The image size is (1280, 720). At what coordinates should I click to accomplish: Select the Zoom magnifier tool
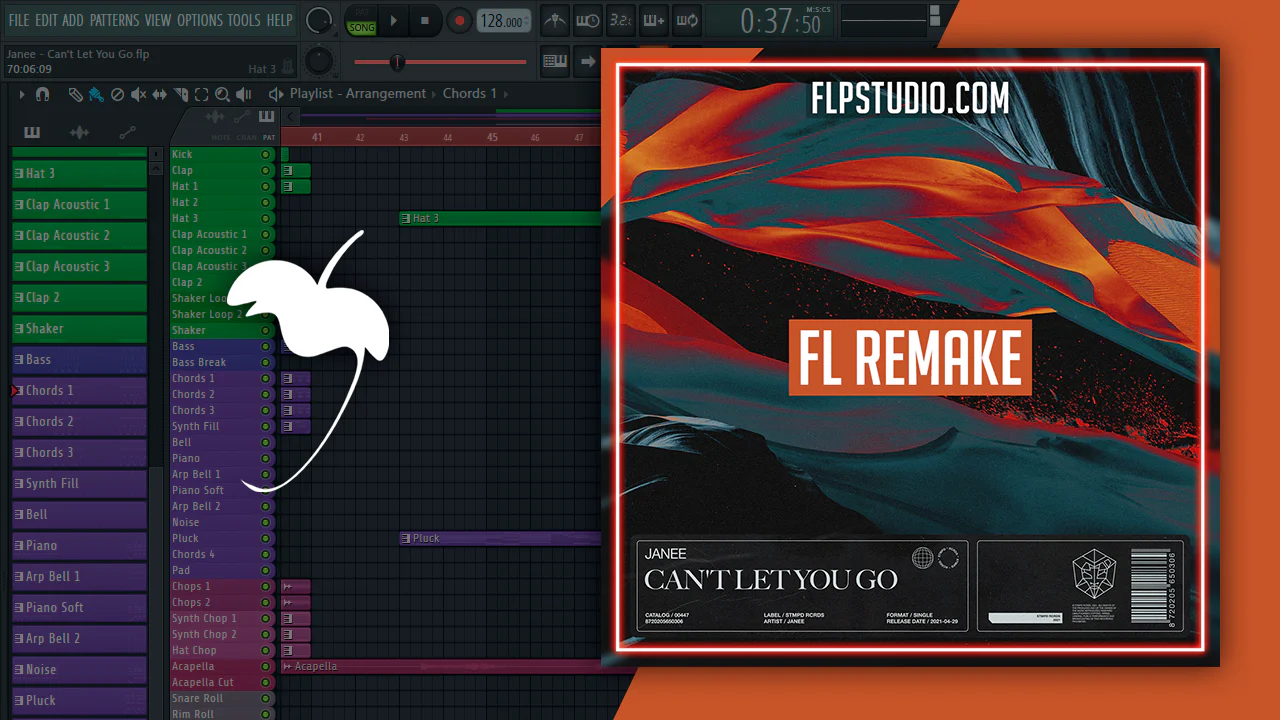coord(222,94)
